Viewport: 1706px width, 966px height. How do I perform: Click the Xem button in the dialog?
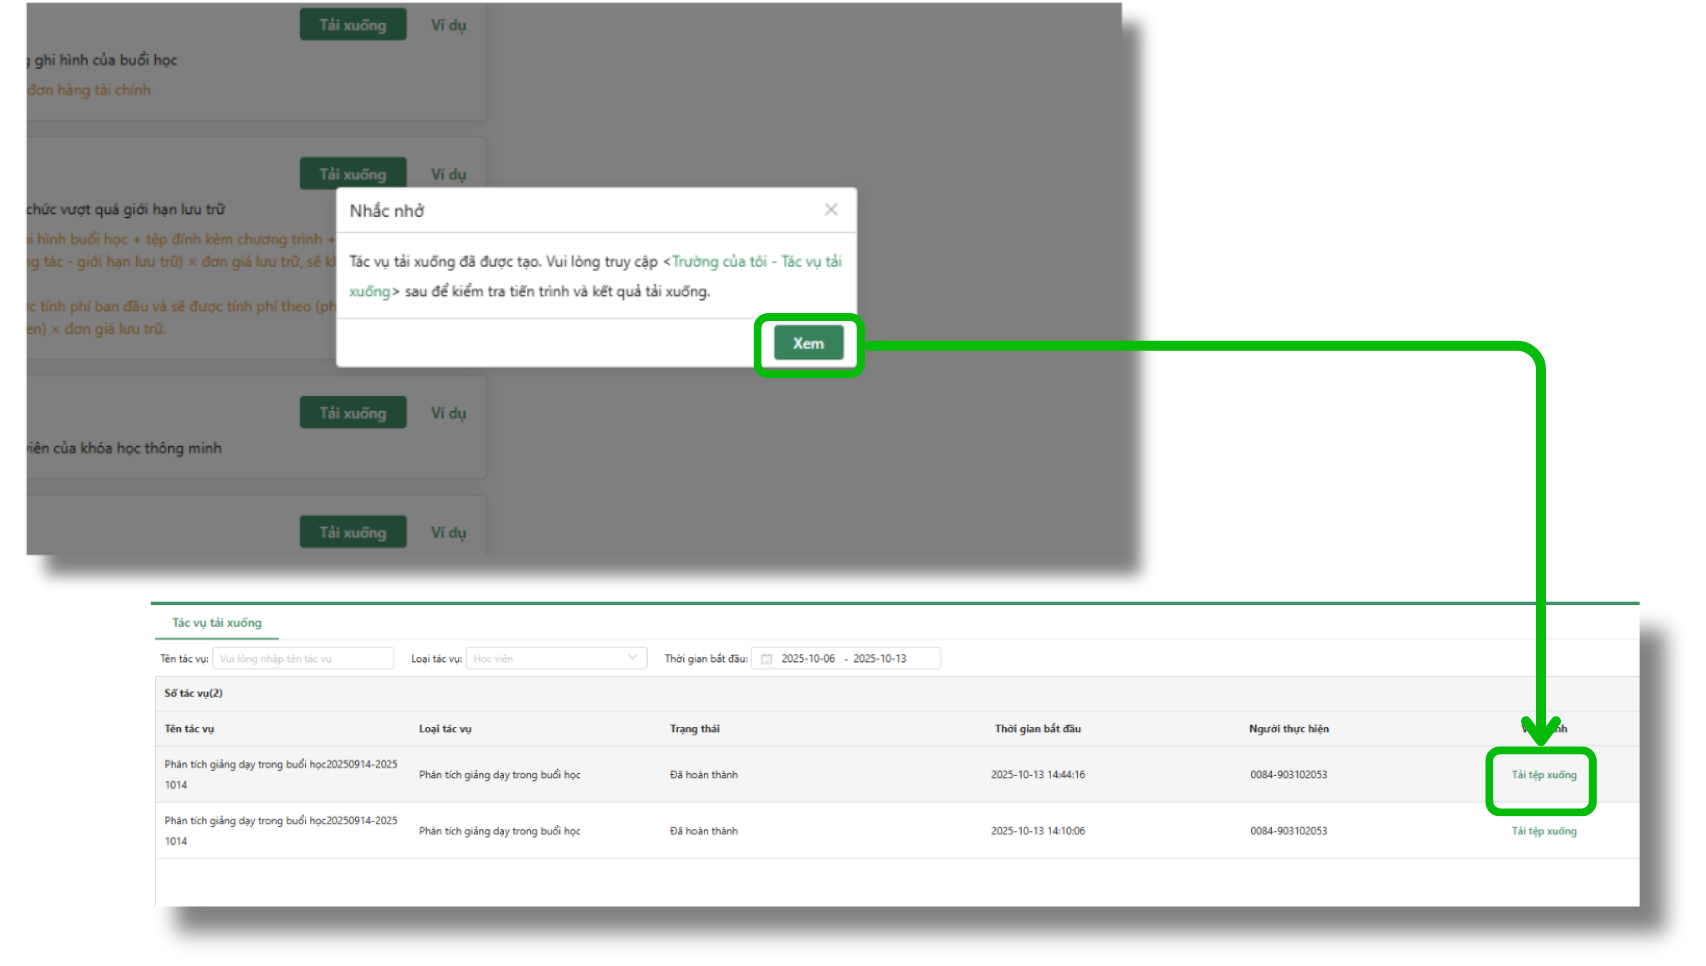(x=808, y=343)
